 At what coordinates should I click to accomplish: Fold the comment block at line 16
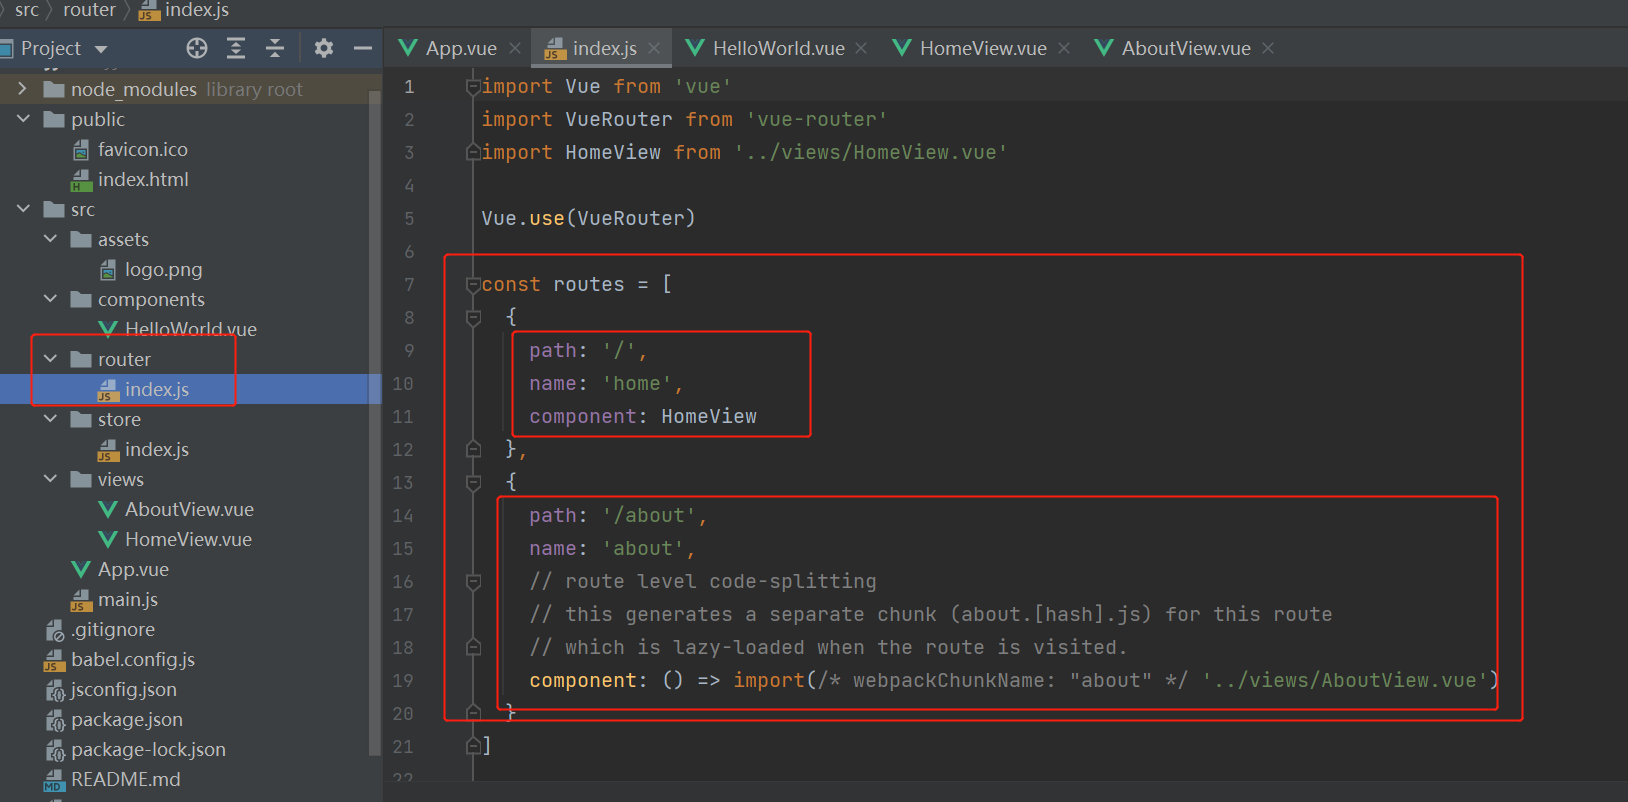(x=473, y=582)
